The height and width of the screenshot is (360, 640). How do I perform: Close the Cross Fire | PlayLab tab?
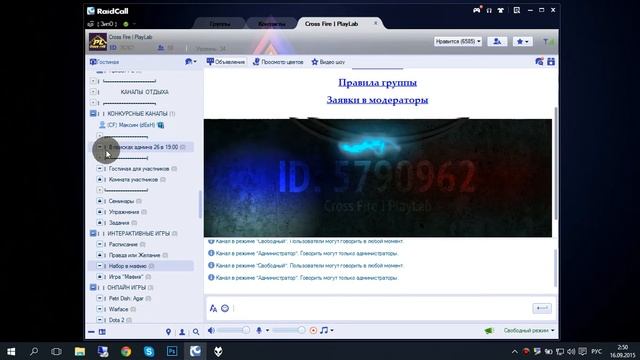376,23
